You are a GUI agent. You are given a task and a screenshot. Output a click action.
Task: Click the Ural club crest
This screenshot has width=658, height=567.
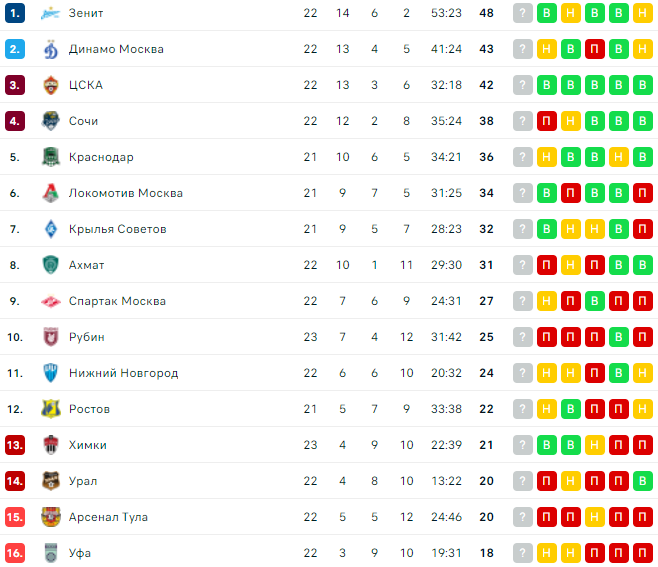click(51, 481)
